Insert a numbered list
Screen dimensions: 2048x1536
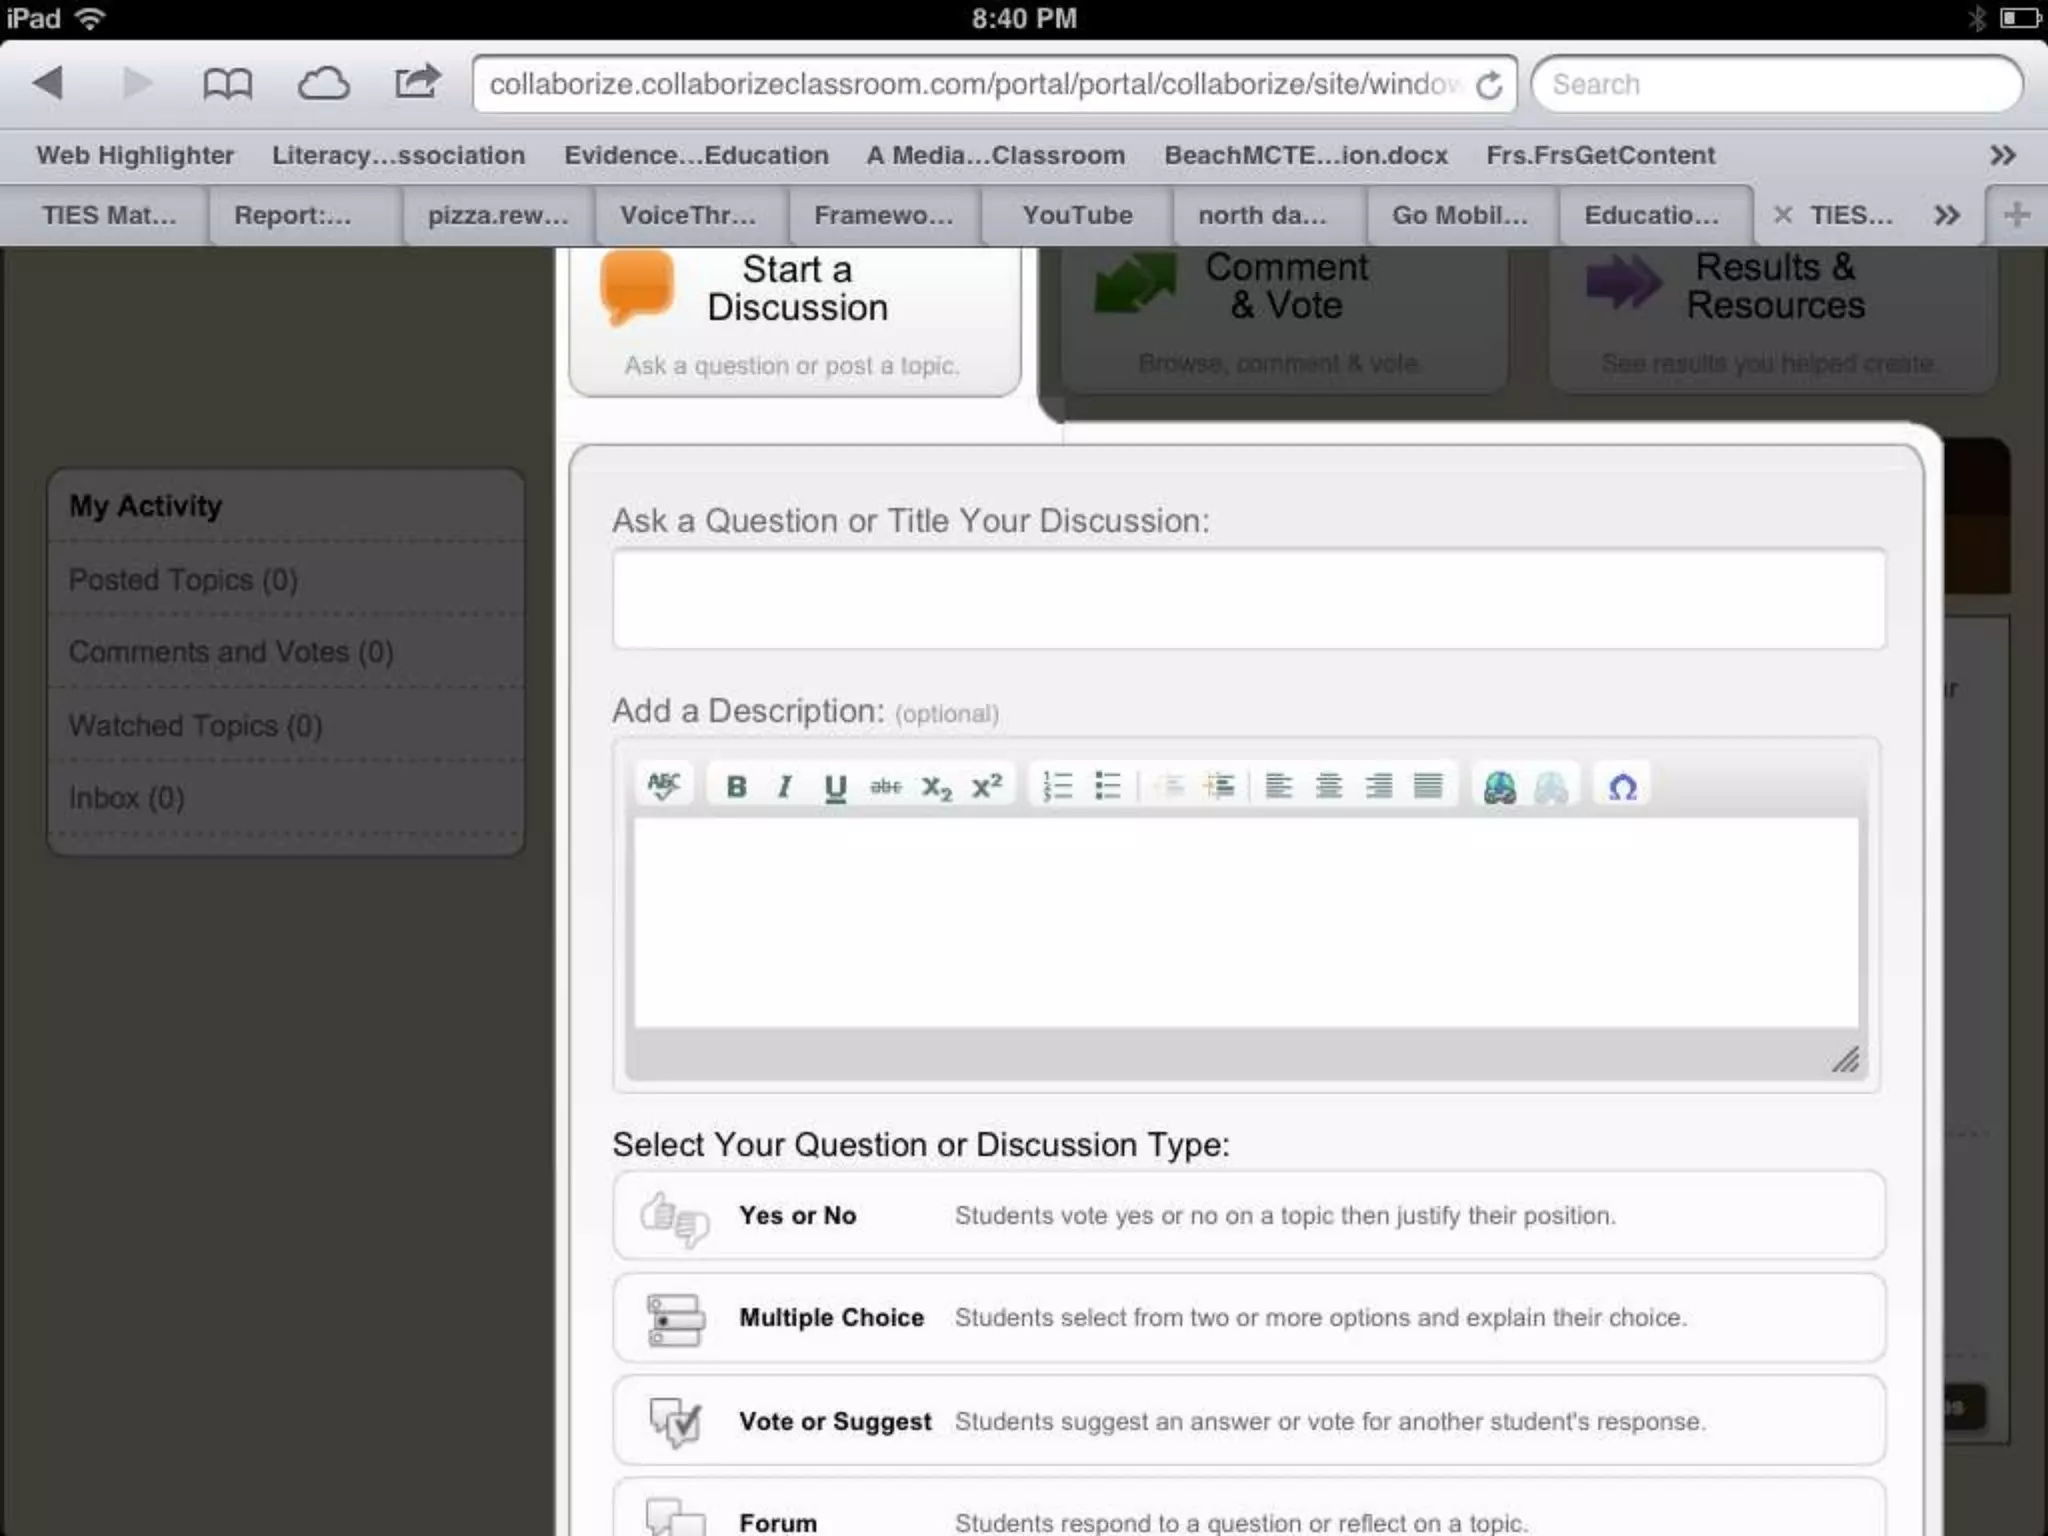click(1057, 787)
